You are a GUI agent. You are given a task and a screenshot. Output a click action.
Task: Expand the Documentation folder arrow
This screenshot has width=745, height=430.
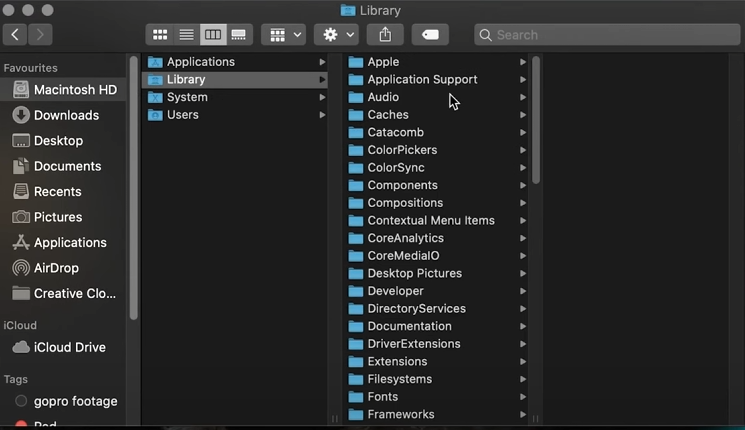coord(523,326)
